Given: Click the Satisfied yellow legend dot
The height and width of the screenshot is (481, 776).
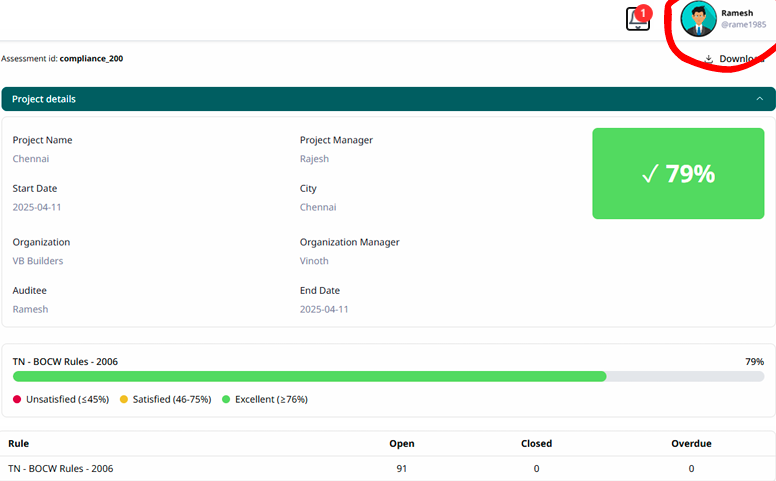Looking at the screenshot, I should click(124, 399).
